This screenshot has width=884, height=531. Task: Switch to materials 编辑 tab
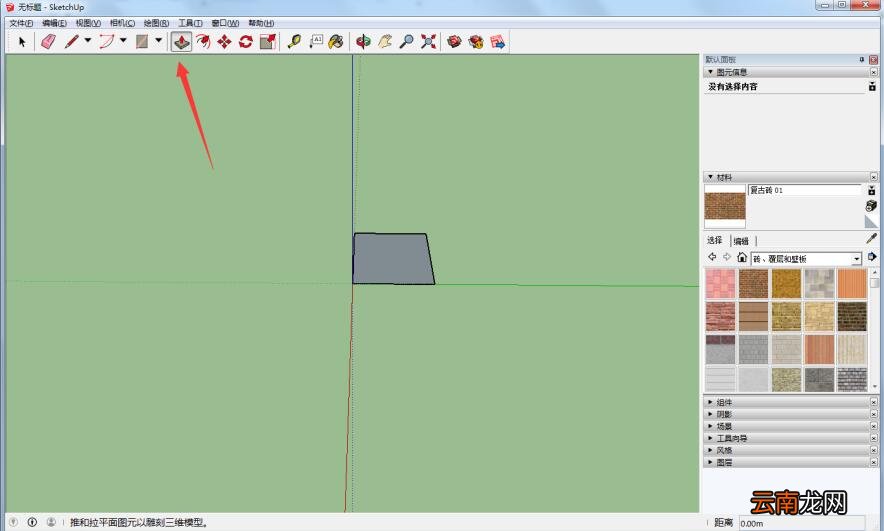pos(741,241)
